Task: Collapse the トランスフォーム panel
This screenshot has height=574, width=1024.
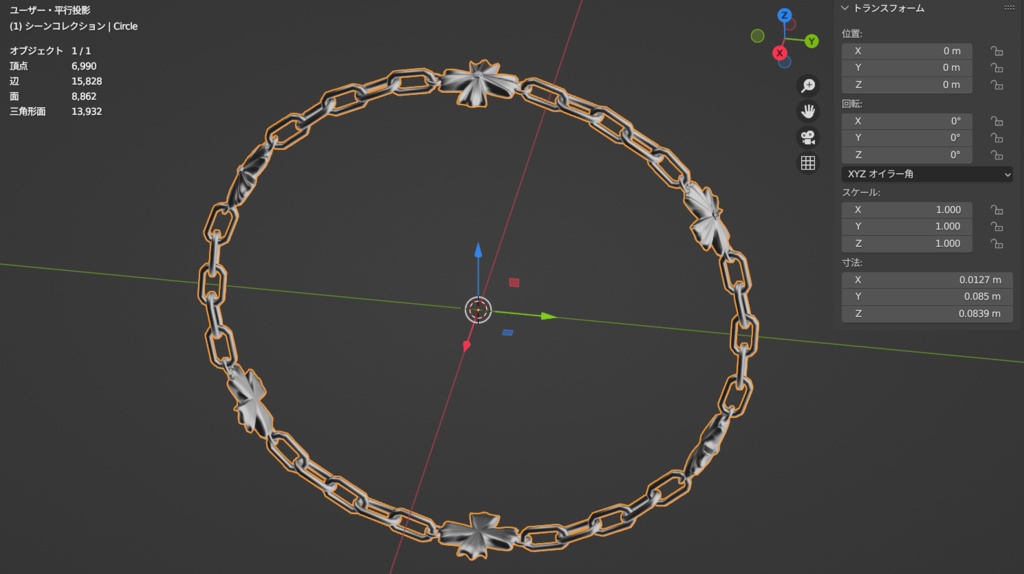Action: 844,8
